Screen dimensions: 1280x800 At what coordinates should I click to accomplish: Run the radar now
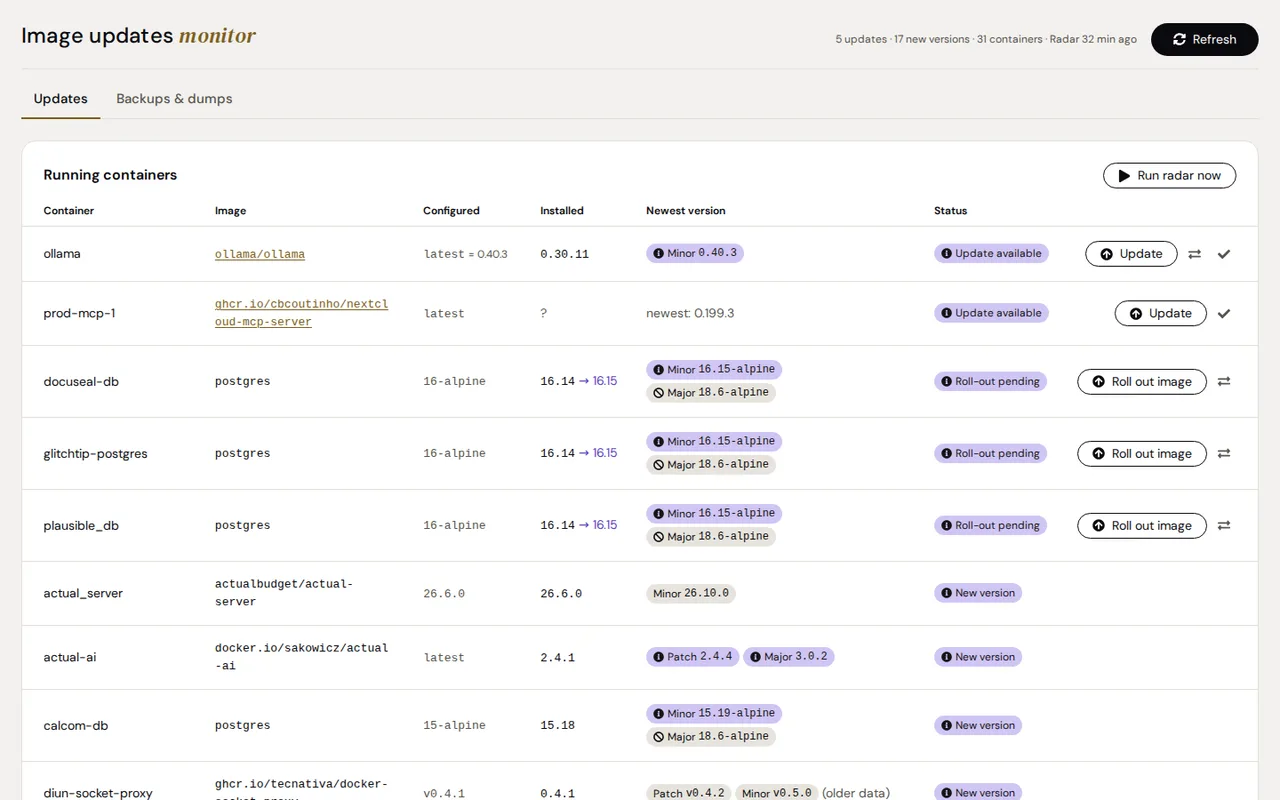coord(1169,175)
